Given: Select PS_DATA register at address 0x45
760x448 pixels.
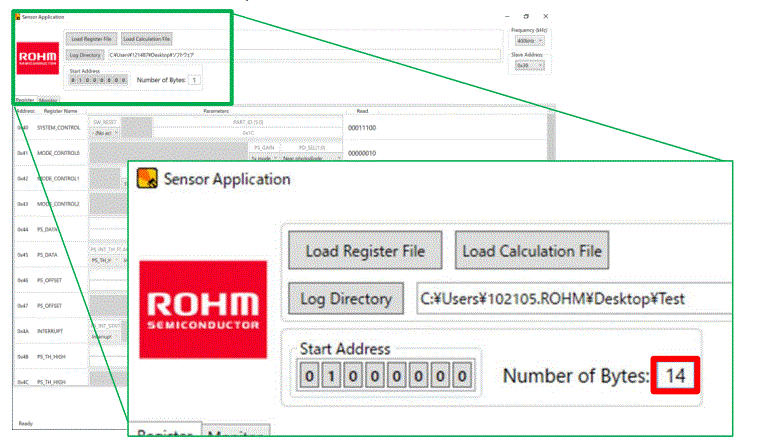Looking at the screenshot, I should pos(47,255).
